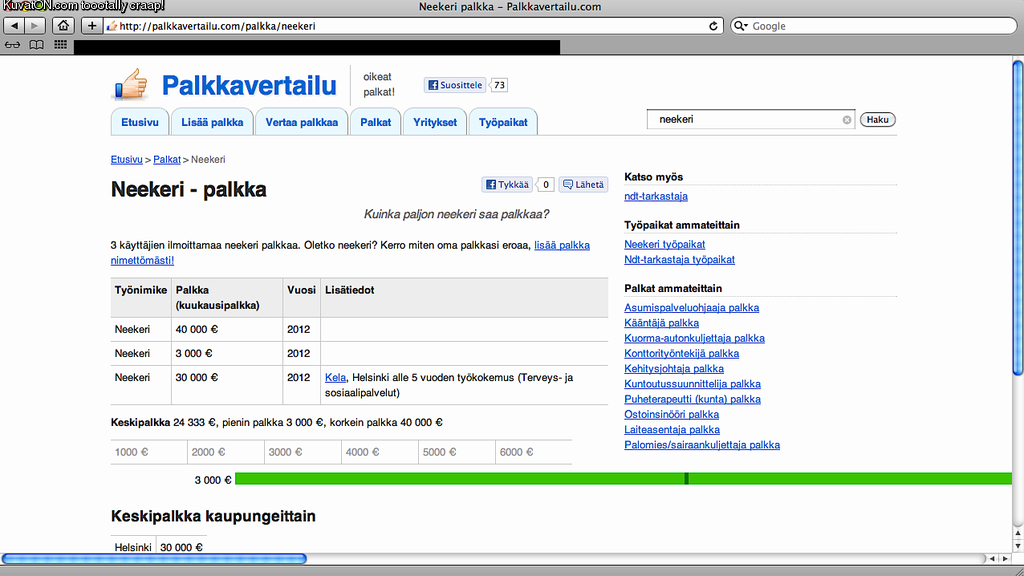Reload the page with the refresh icon

(x=715, y=26)
